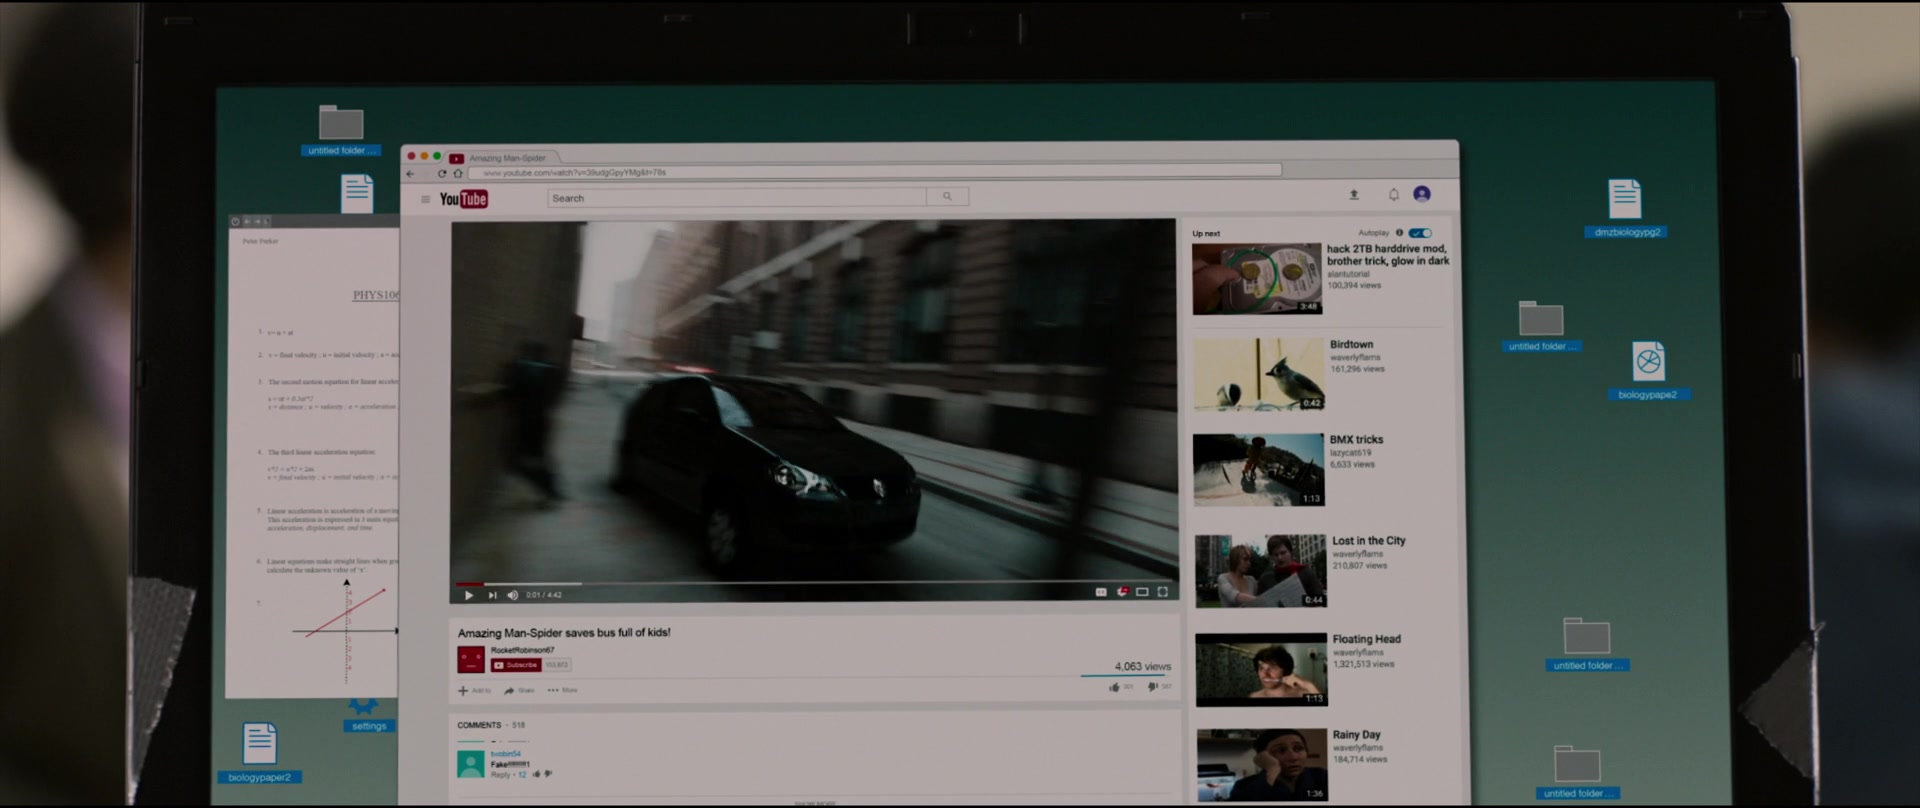Click the Birdtown video title
The height and width of the screenshot is (808, 1920).
1351,344
